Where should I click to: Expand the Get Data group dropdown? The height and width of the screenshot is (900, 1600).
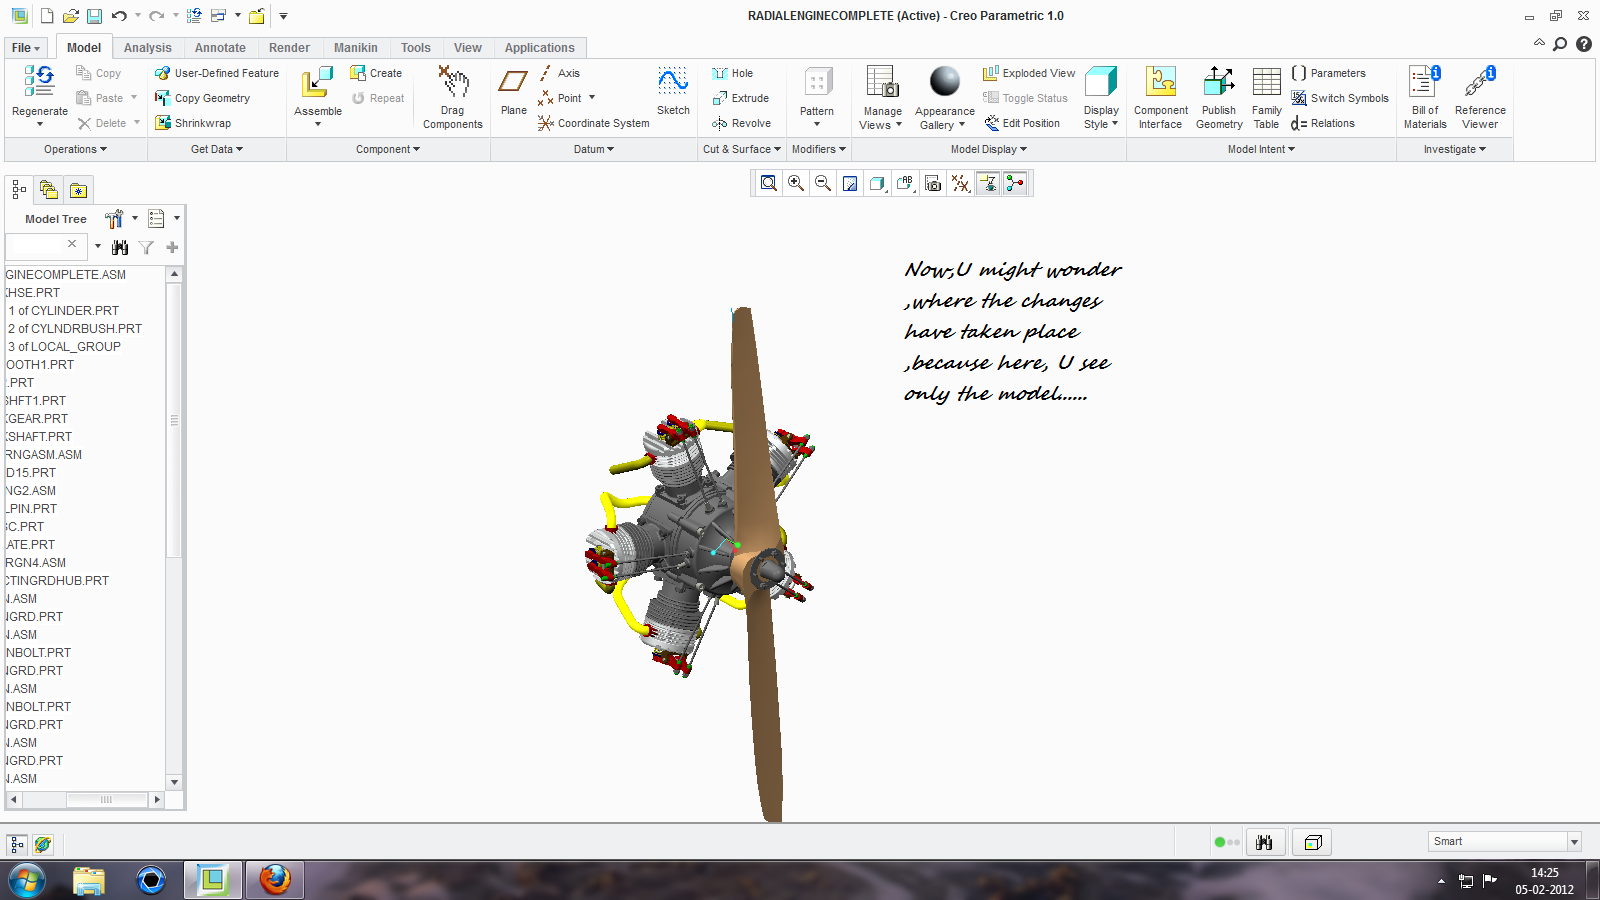[x=217, y=149]
